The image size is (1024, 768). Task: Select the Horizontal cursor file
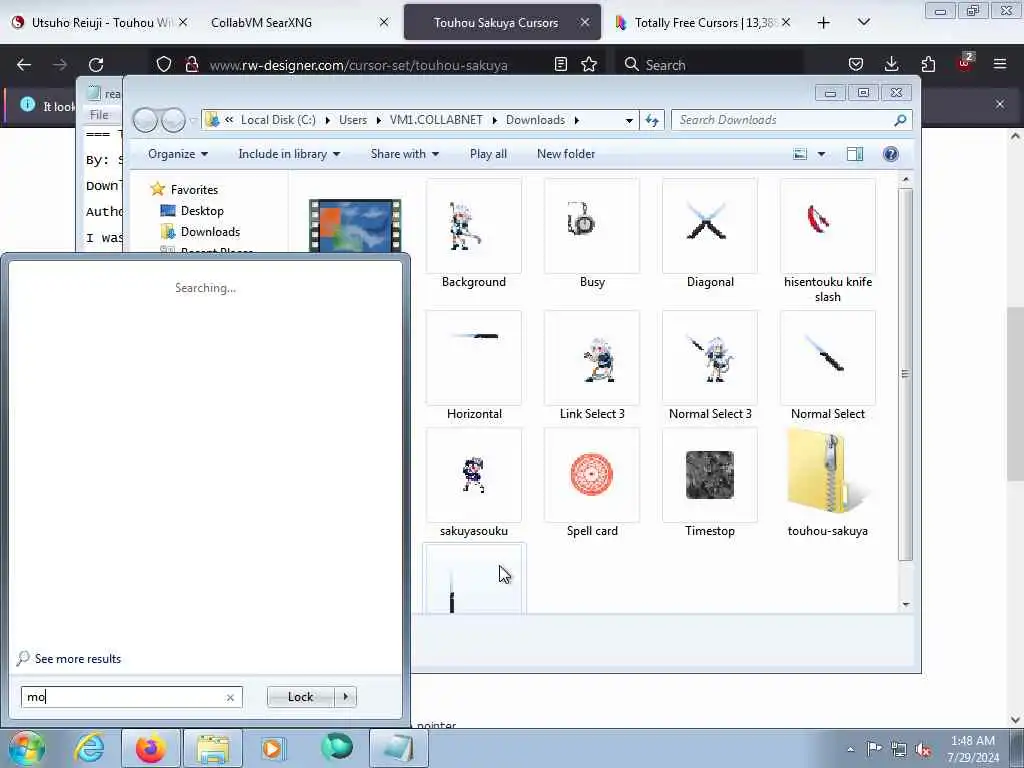coord(473,366)
